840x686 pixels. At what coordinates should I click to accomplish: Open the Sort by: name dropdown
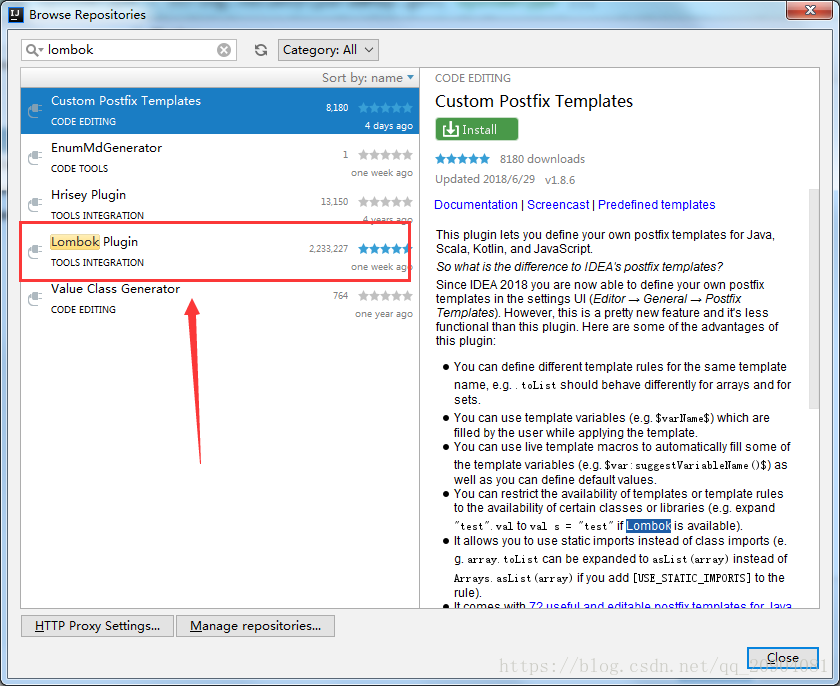pyautogui.click(x=362, y=78)
